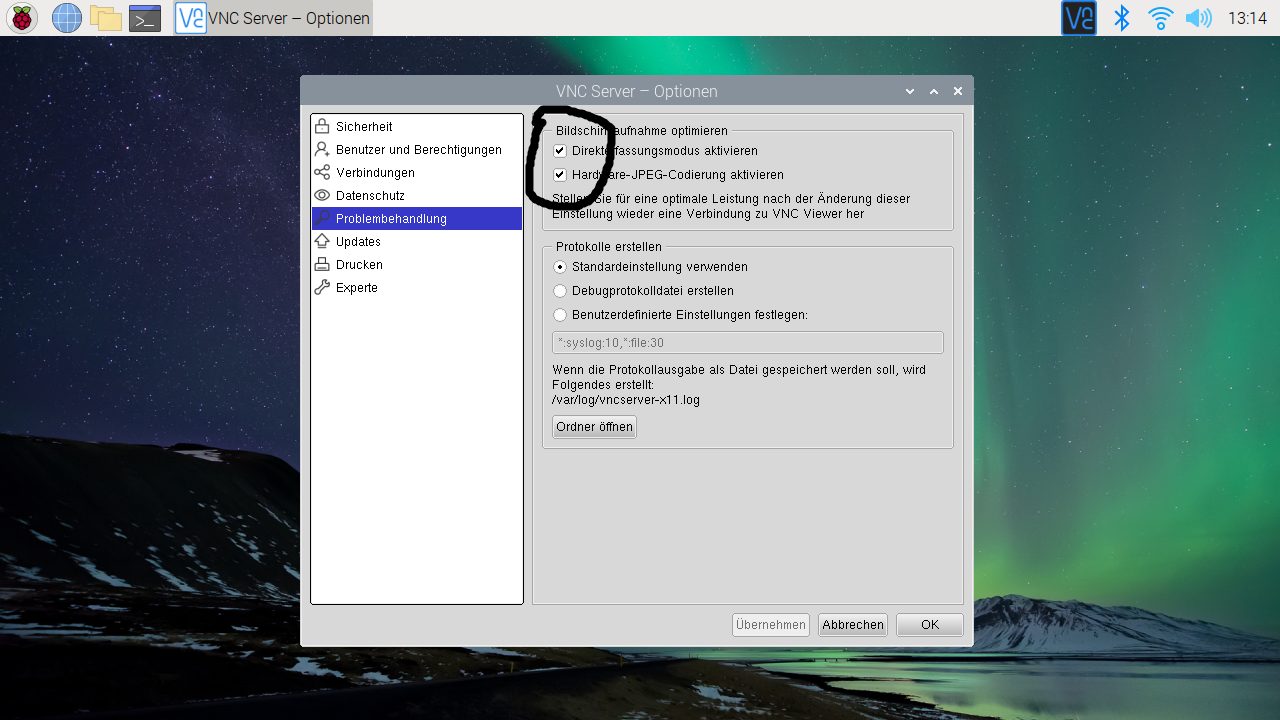
Task: Click the Abbrechen button
Action: pos(853,625)
